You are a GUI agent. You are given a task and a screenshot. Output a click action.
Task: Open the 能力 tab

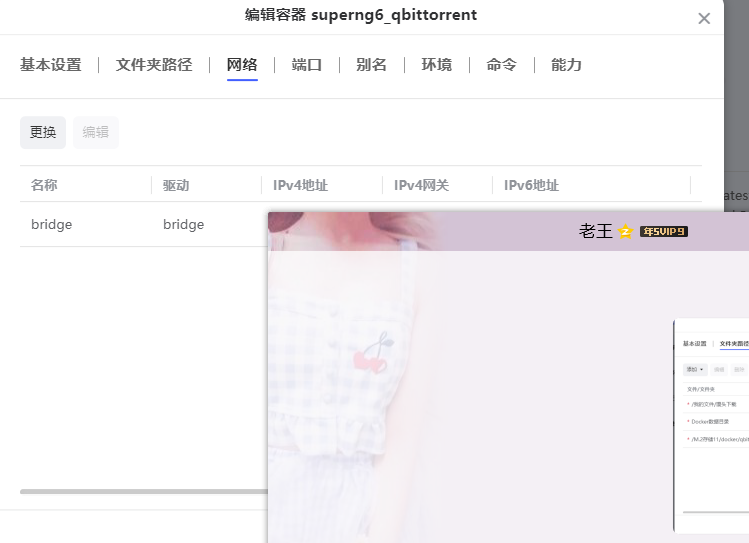[x=566, y=65]
